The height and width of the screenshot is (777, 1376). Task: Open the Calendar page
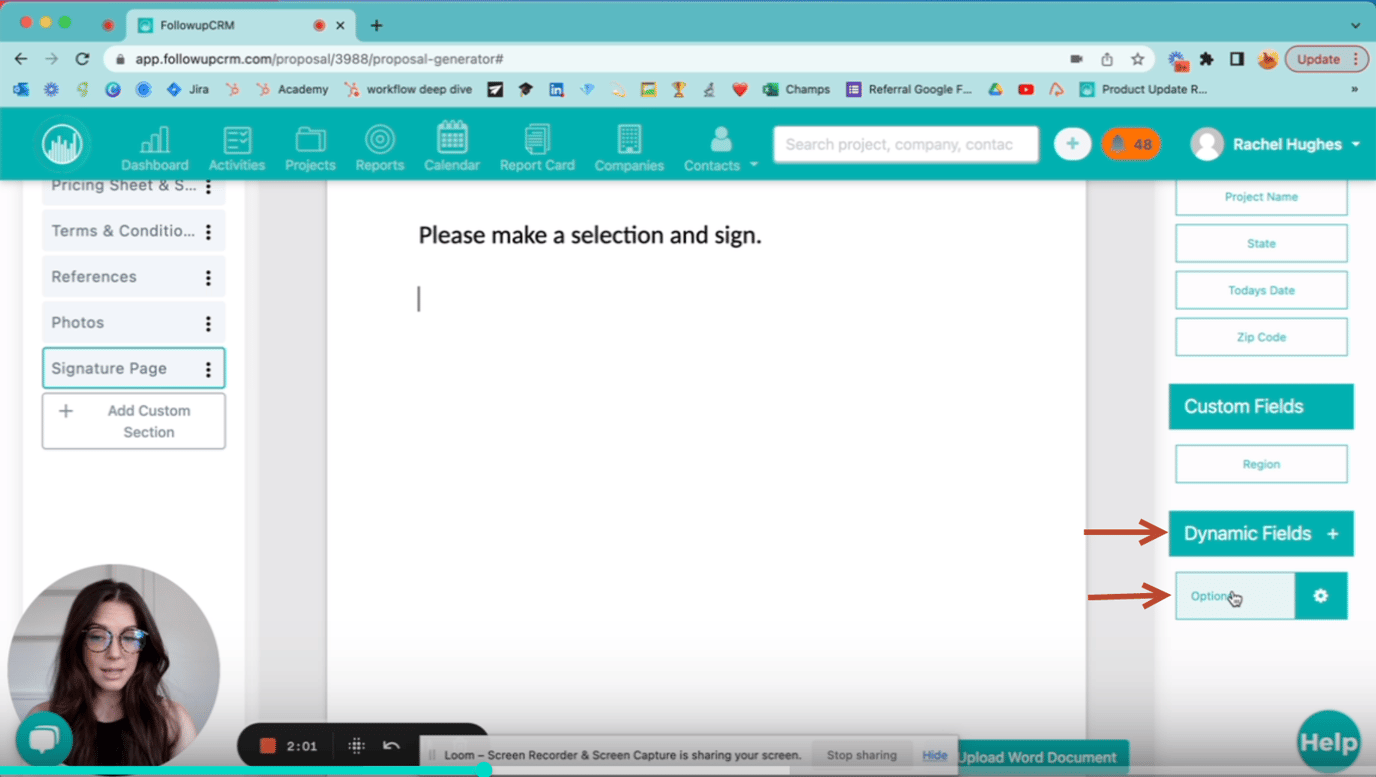pyautogui.click(x=452, y=148)
